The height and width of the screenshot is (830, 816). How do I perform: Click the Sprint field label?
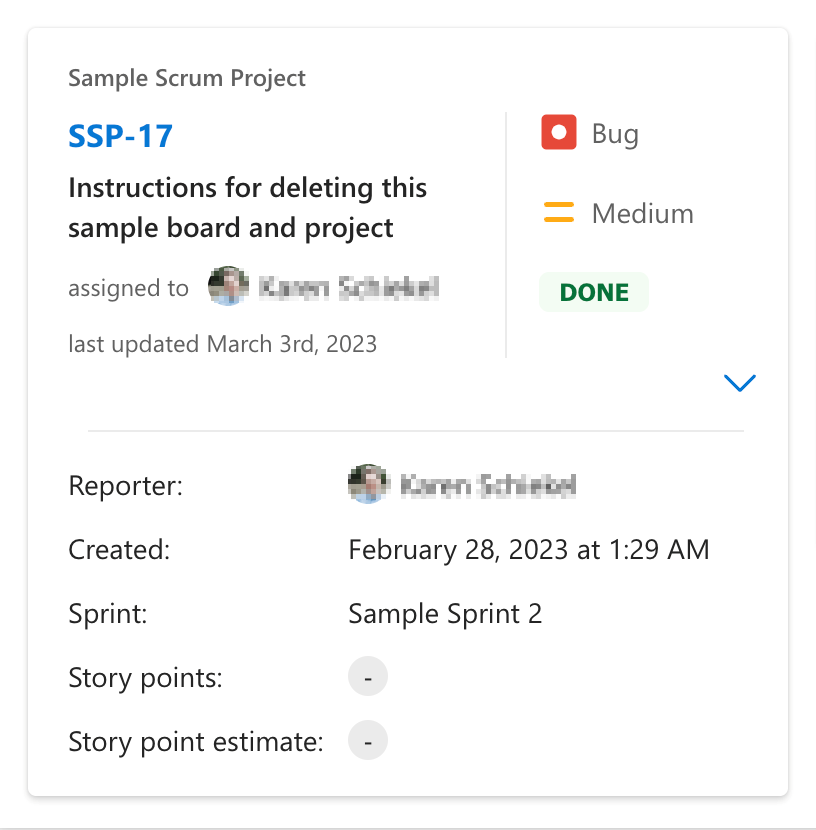click(x=107, y=613)
